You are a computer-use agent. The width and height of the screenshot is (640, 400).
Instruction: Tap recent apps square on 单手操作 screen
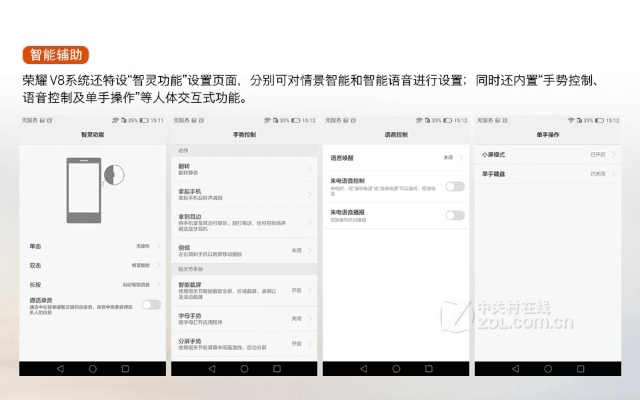pyautogui.click(x=581, y=368)
